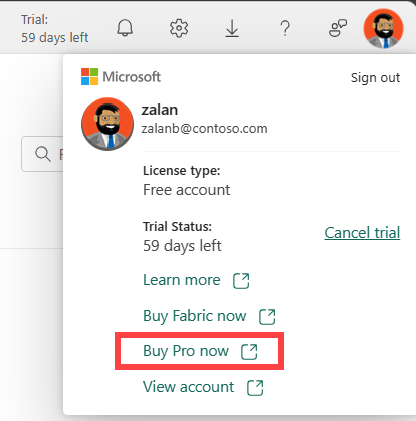Click external-link icon beside Buy Pro now
The width and height of the screenshot is (416, 421).
pyautogui.click(x=249, y=352)
